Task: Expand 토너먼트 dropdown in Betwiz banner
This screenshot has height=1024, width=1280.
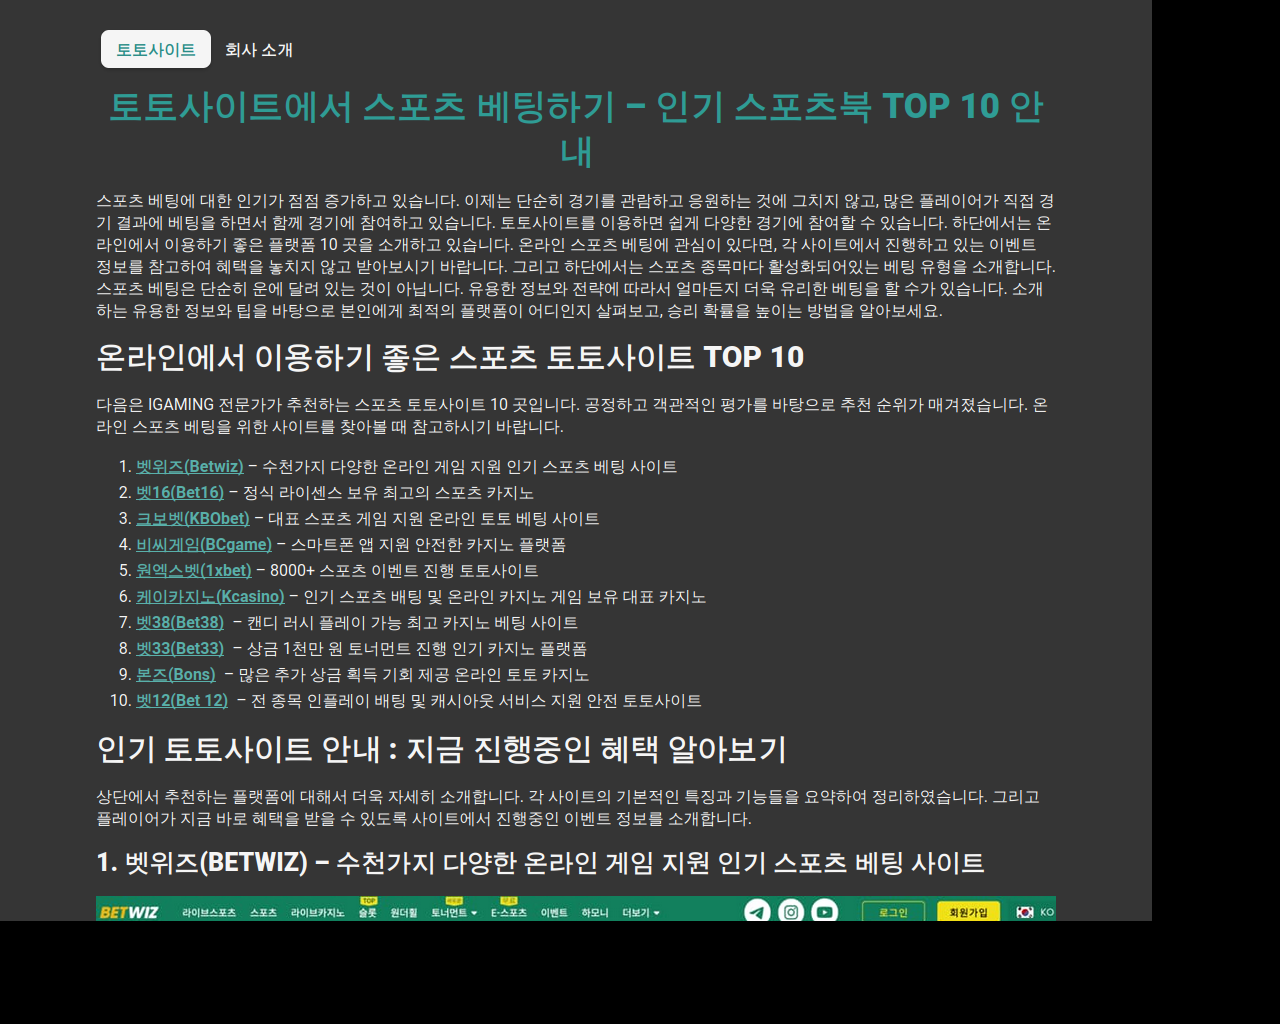Action: pos(454,913)
